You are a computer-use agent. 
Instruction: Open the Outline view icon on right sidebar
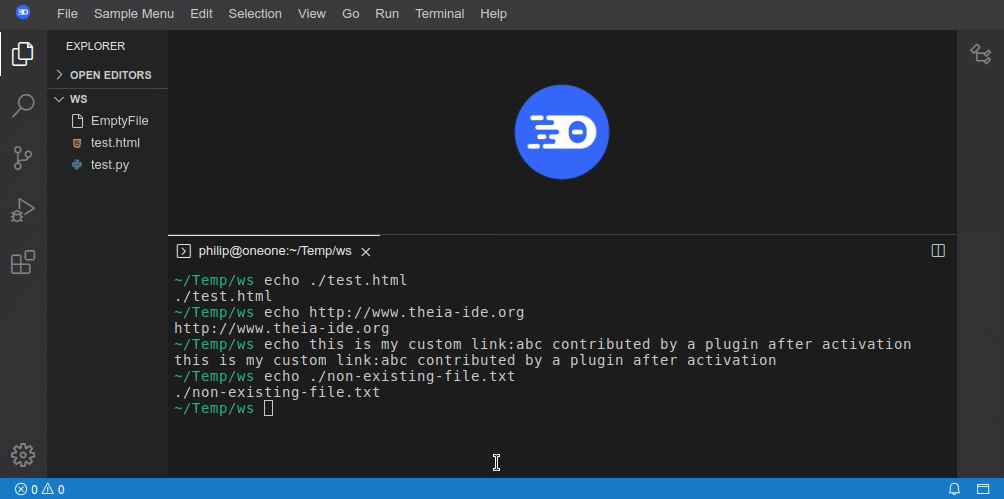point(980,54)
